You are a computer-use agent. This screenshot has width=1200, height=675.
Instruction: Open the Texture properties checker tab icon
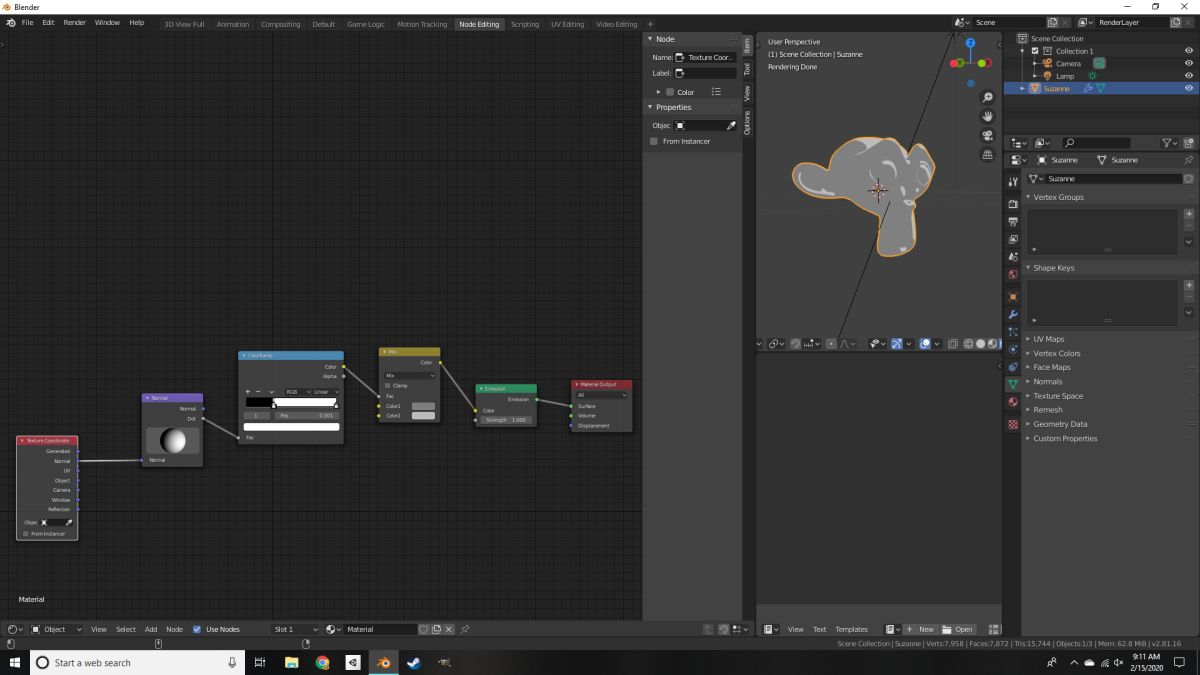(1013, 424)
